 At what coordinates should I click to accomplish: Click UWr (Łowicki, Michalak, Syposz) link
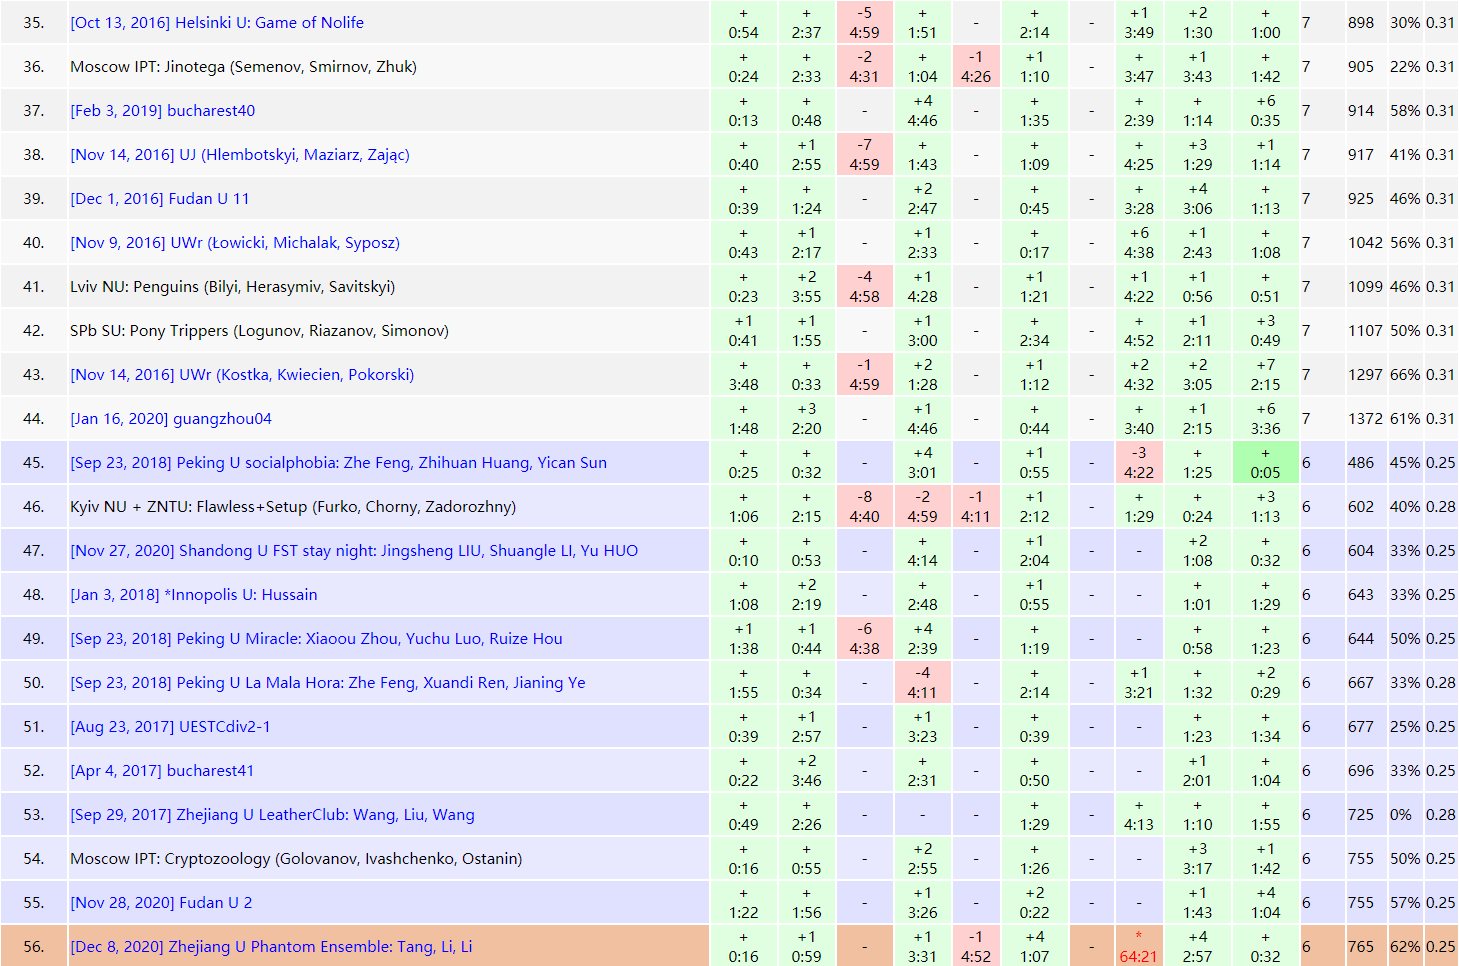[x=235, y=243]
